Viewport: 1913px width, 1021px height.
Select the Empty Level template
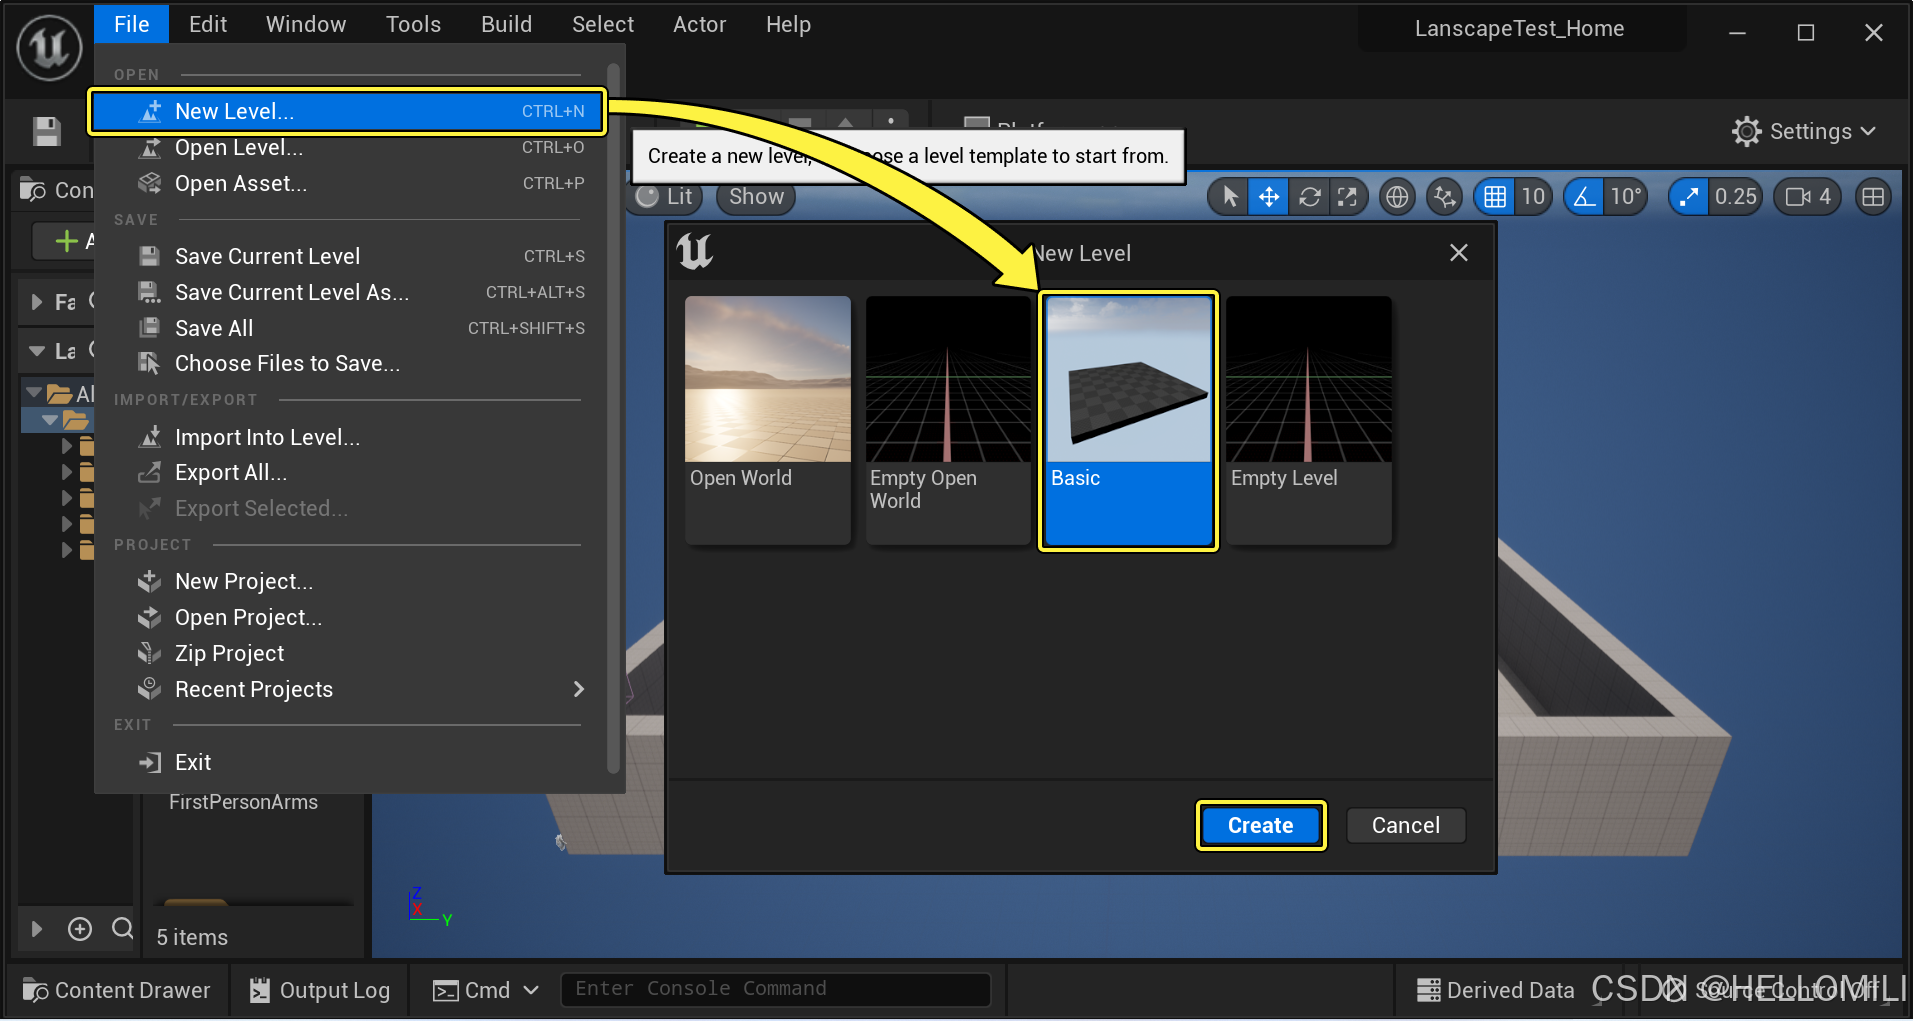coord(1309,420)
